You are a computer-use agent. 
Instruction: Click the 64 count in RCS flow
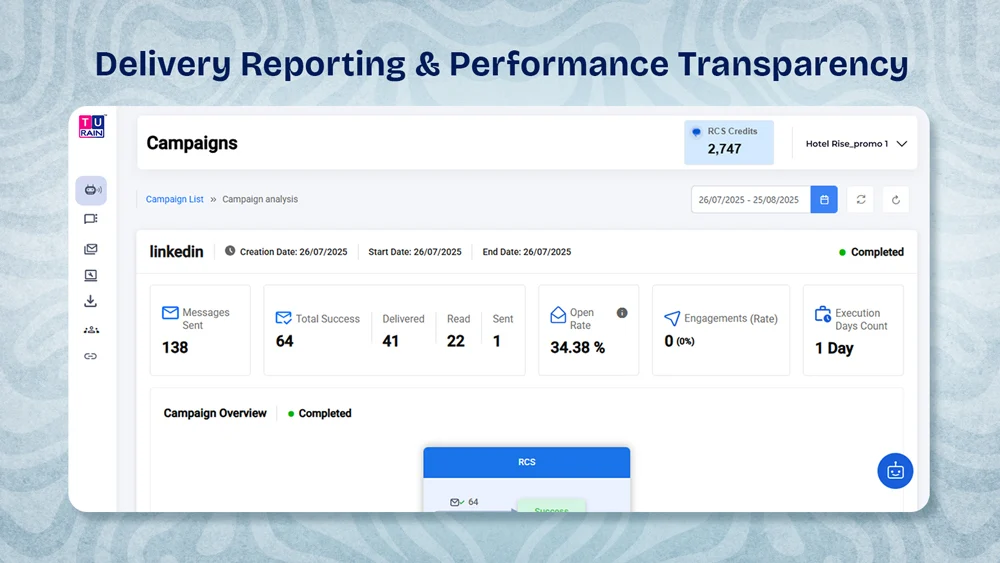point(473,502)
